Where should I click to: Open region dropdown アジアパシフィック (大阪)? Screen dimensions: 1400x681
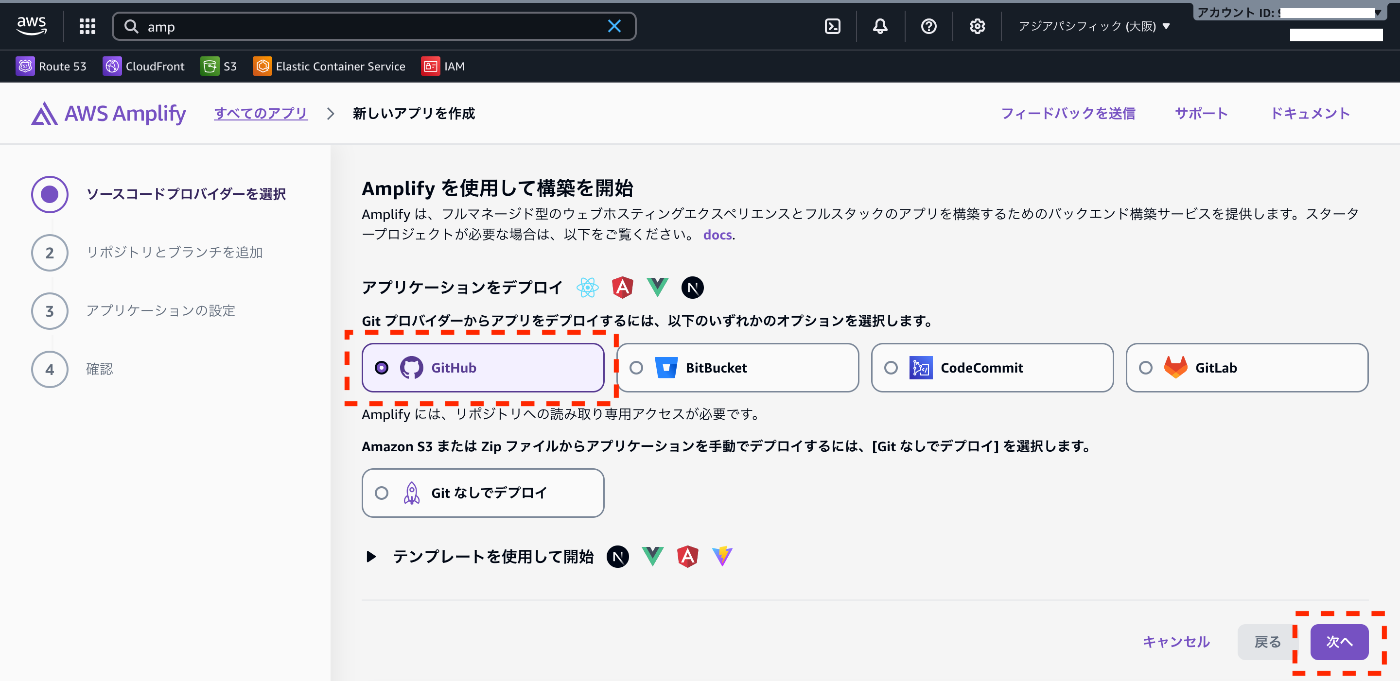coord(1094,27)
